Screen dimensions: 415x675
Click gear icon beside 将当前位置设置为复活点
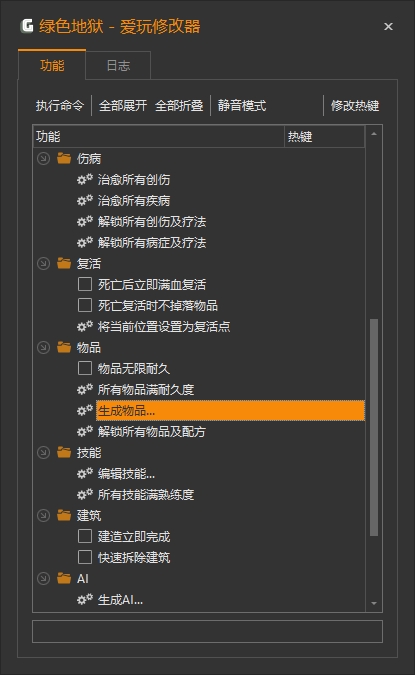[85, 326]
